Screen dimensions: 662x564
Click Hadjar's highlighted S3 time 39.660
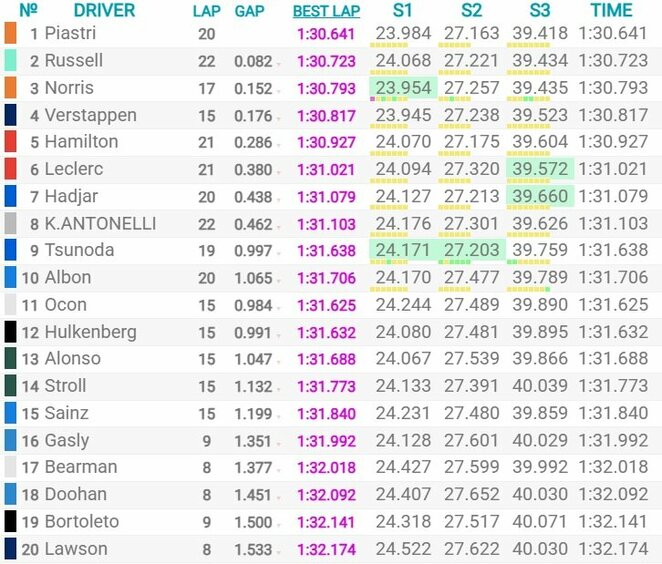pyautogui.click(x=541, y=196)
